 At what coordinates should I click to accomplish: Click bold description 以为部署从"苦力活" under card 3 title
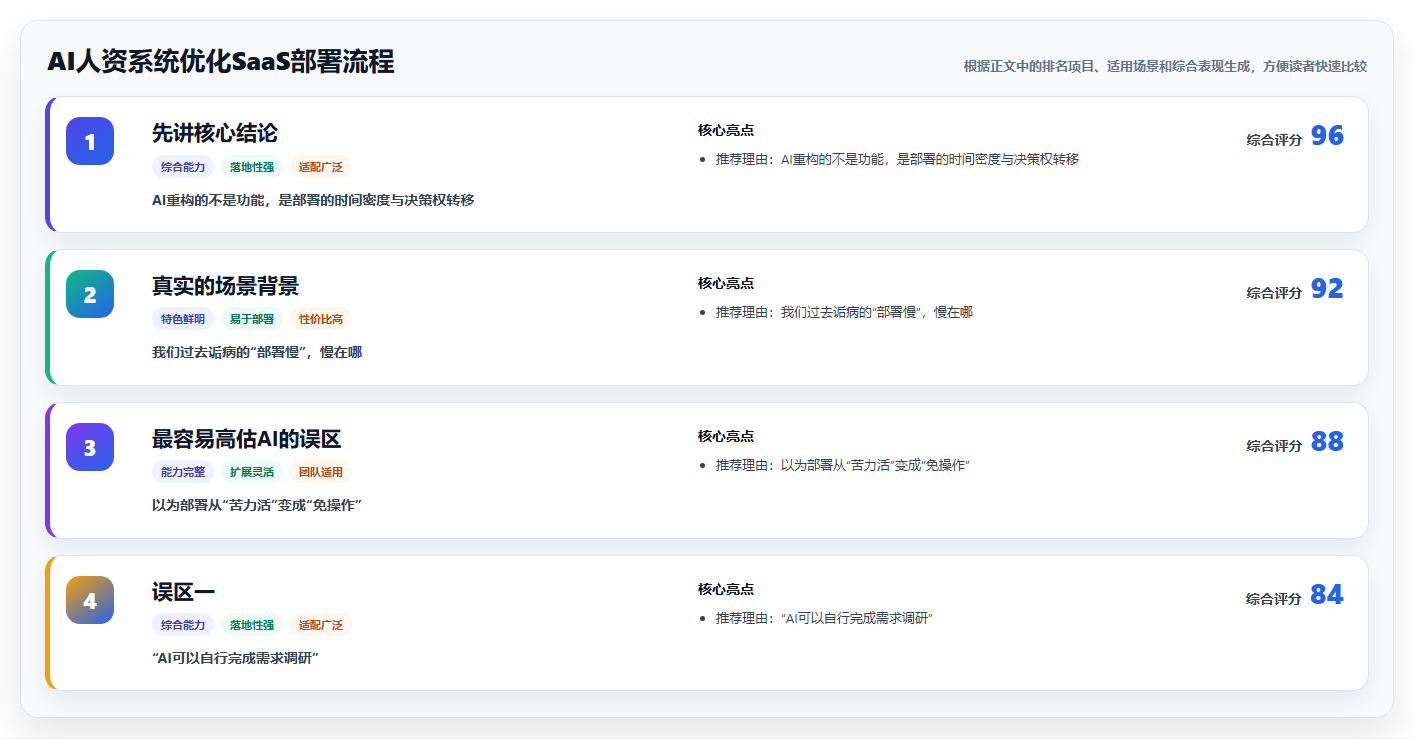pos(257,506)
